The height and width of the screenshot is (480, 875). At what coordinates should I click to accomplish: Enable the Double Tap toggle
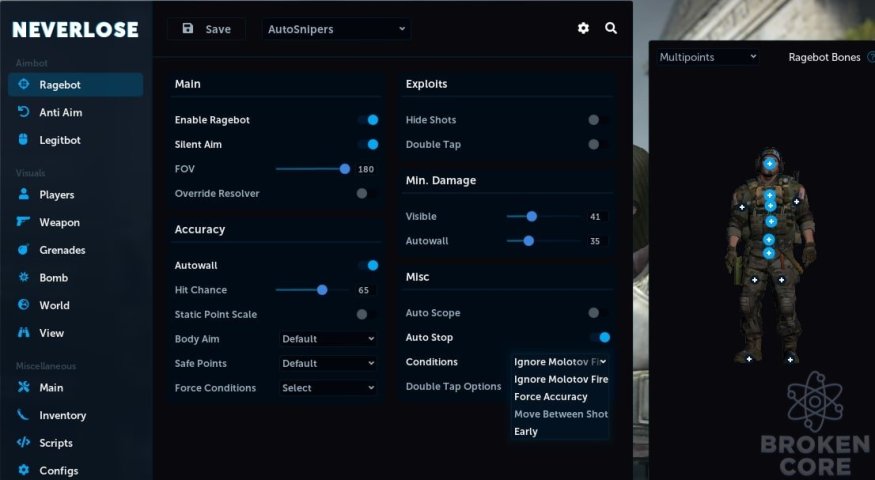pyautogui.click(x=598, y=145)
